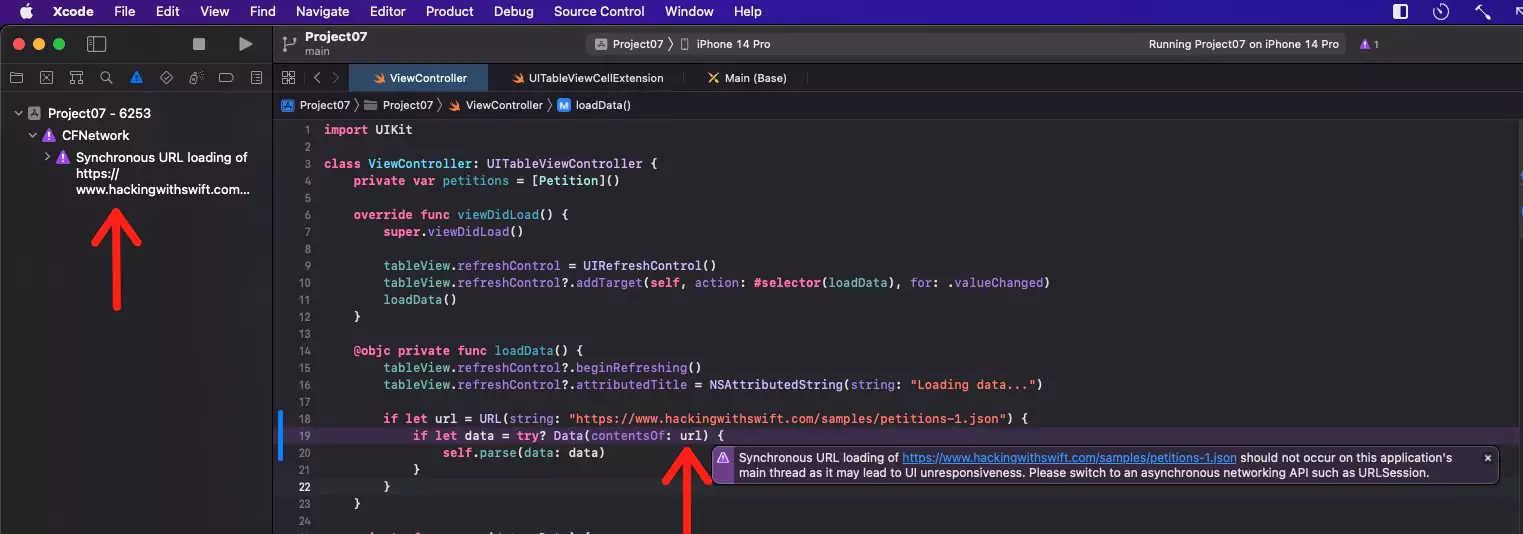
Task: Click the menu bar hammer icon
Action: pyautogui.click(x=1483, y=11)
